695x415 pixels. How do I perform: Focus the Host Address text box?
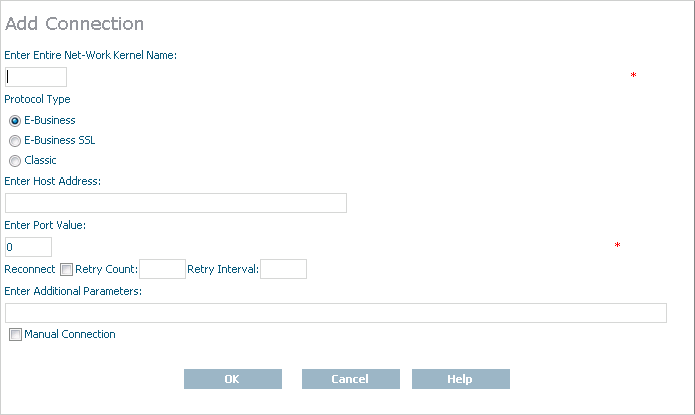[176, 203]
